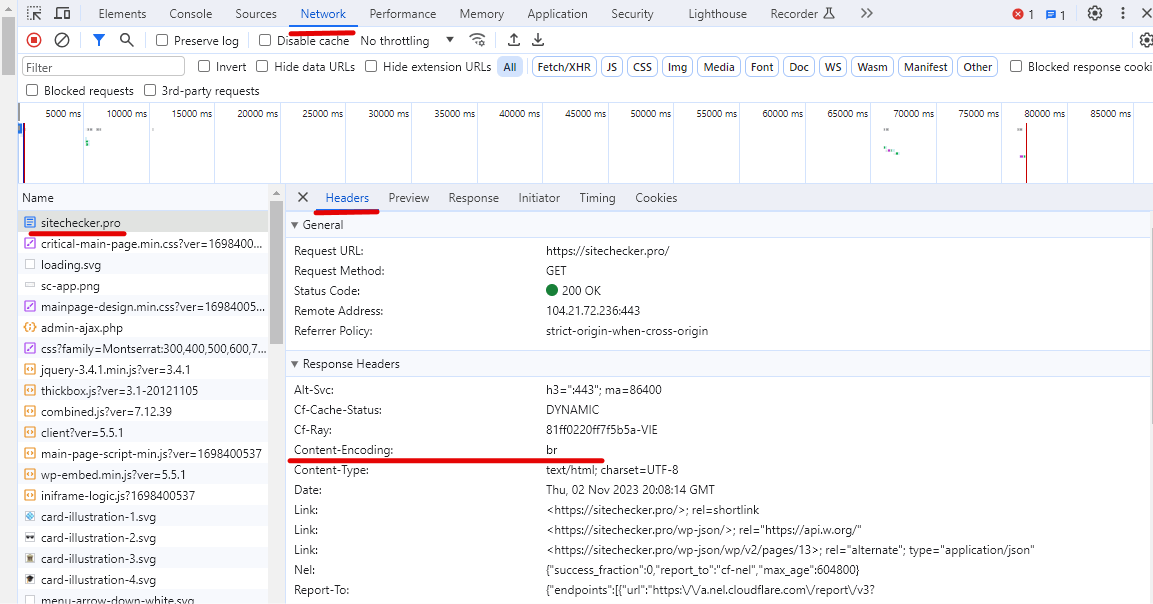Viewport: 1153px width, 604px height.
Task: Open DevTools settings gear
Action: [1095, 13]
